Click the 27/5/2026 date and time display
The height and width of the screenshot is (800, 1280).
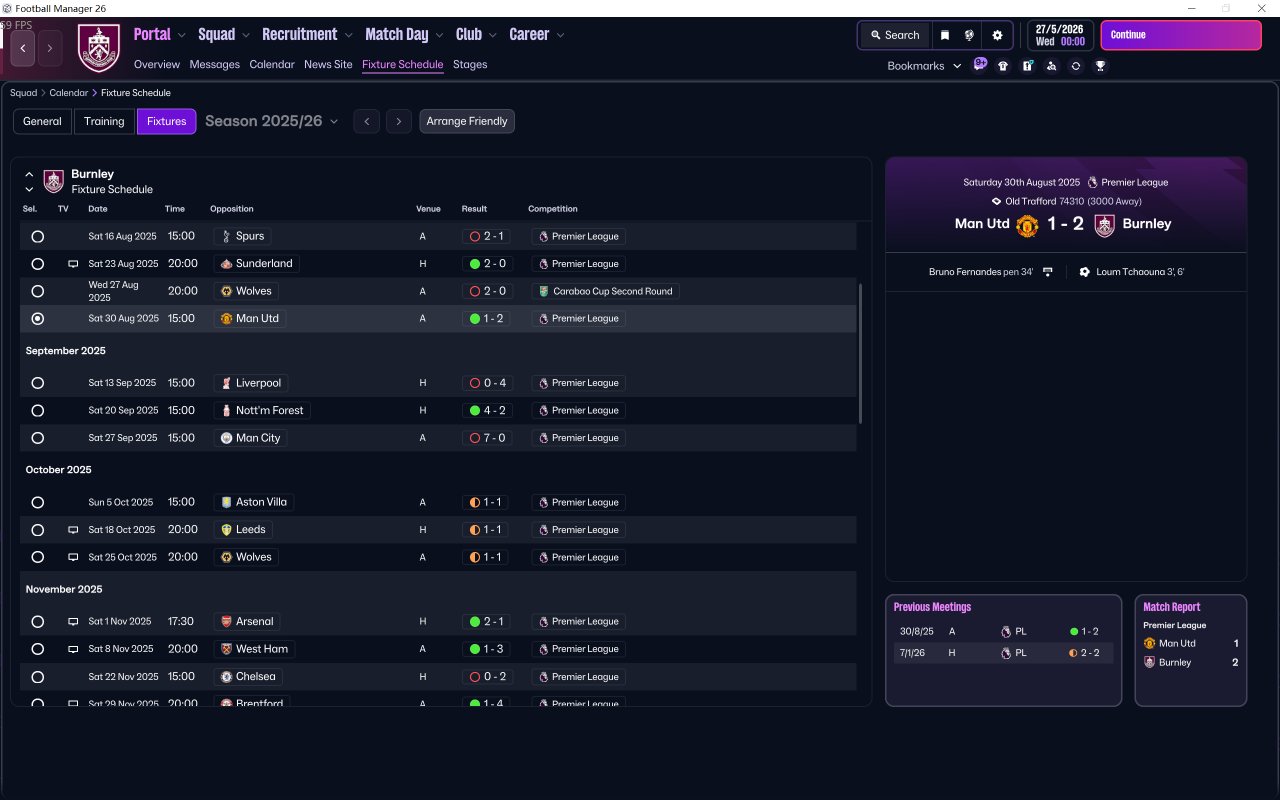pos(1061,35)
